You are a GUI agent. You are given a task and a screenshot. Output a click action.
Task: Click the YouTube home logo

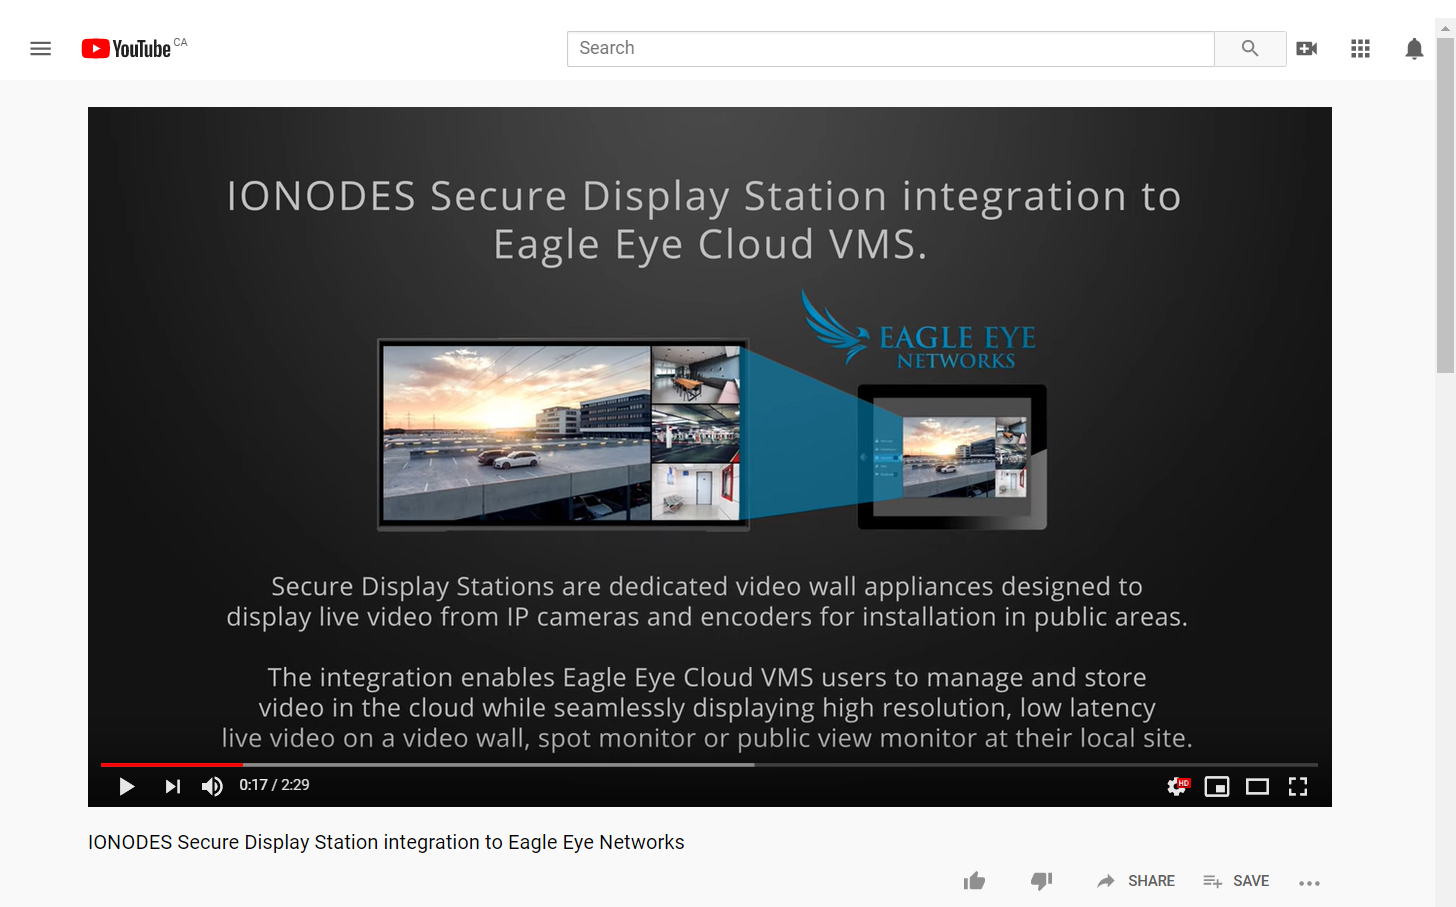(127, 48)
